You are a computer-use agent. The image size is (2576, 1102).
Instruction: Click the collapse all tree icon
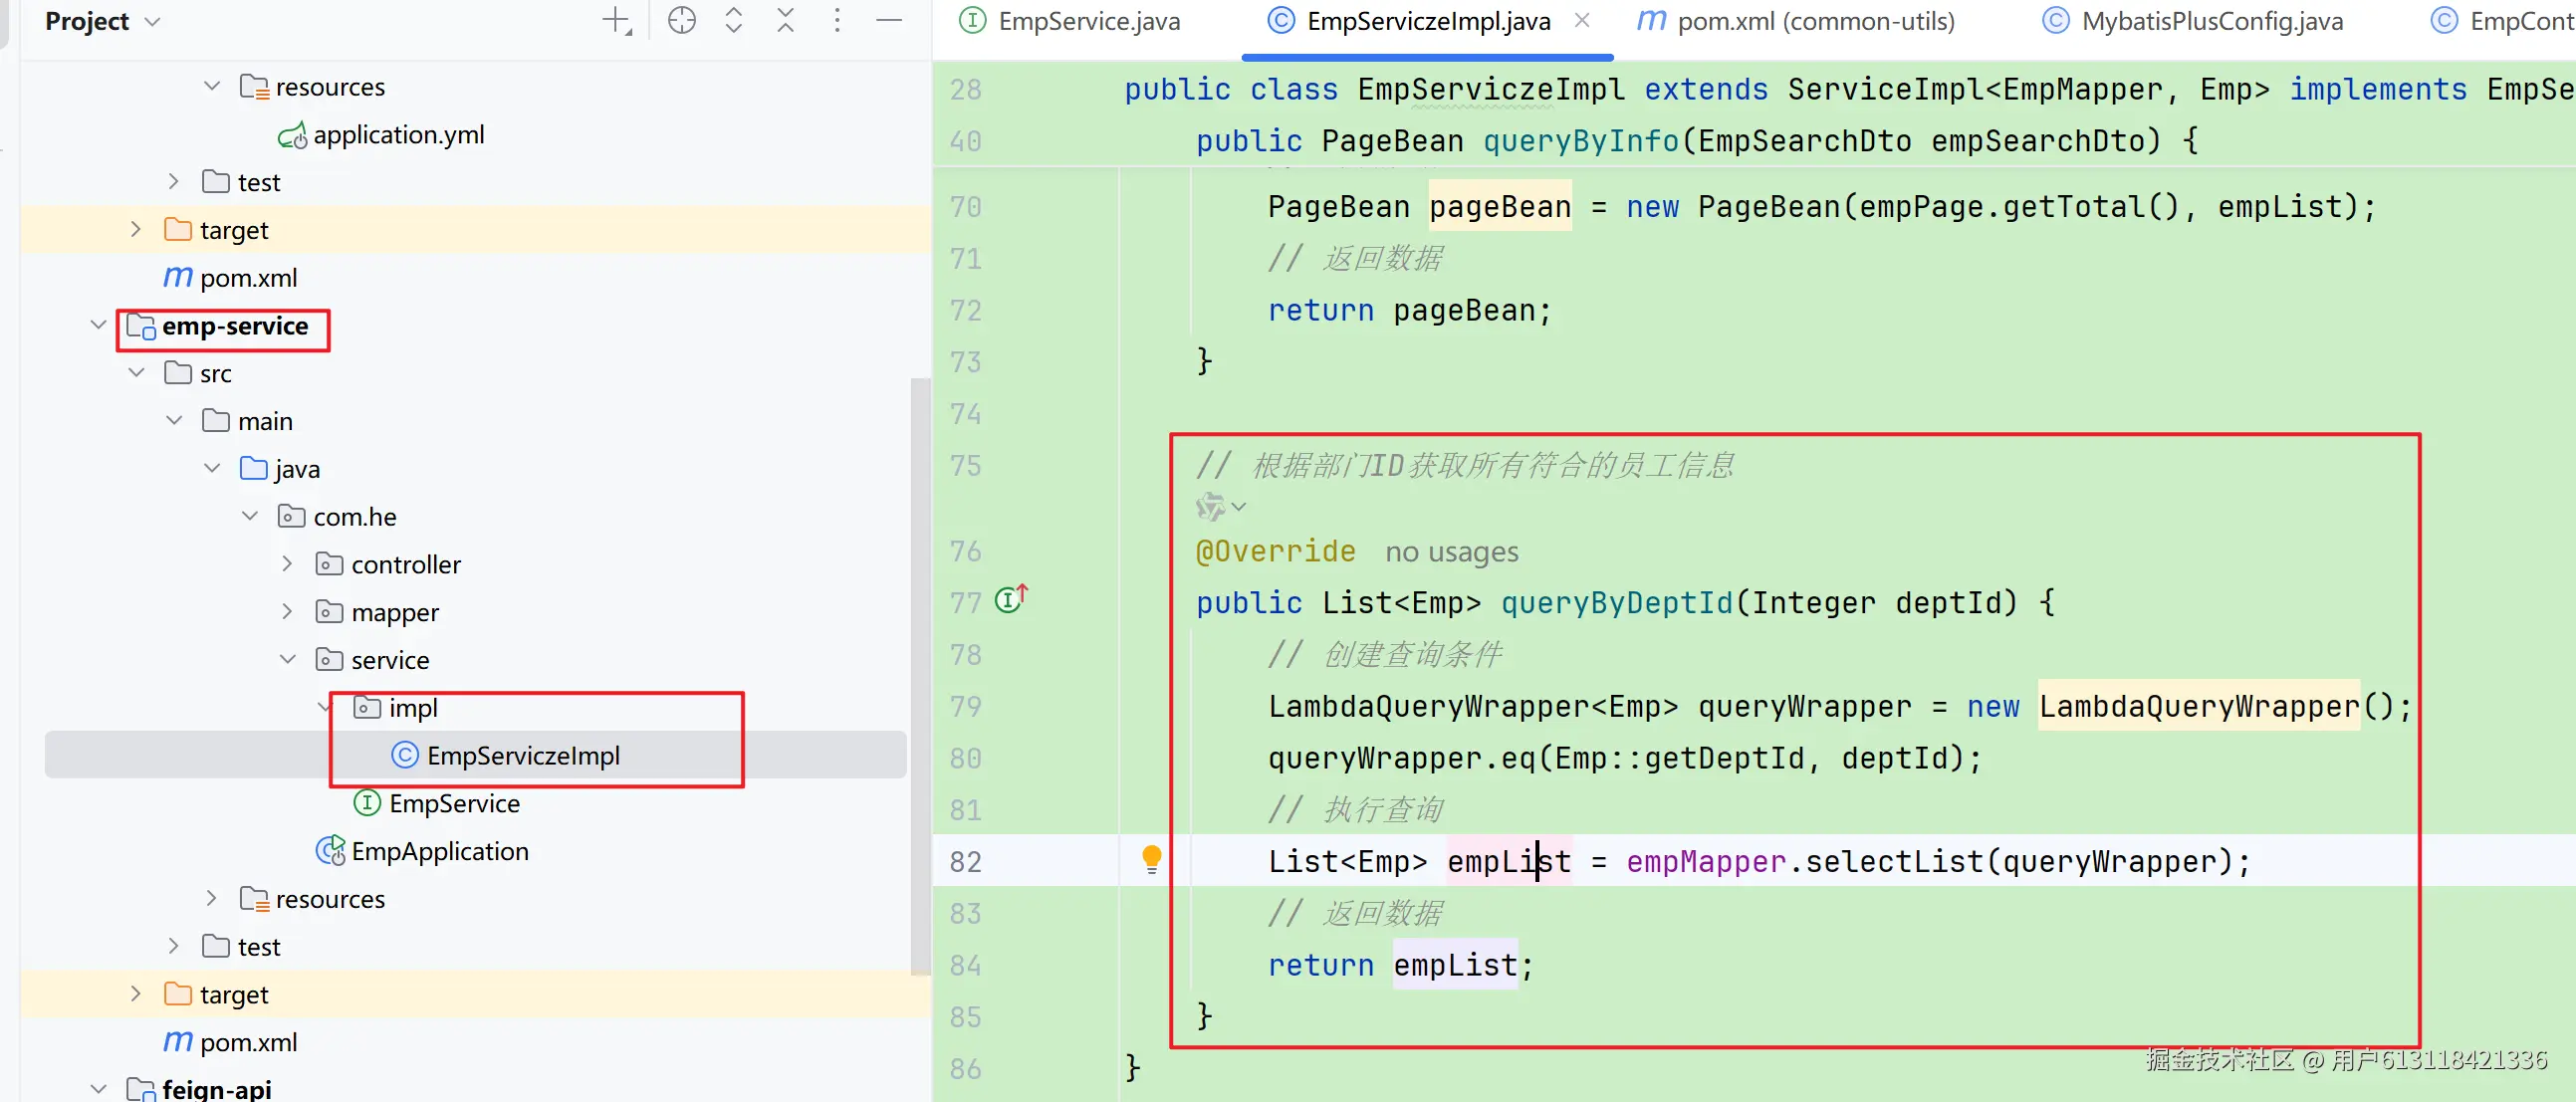(x=786, y=20)
